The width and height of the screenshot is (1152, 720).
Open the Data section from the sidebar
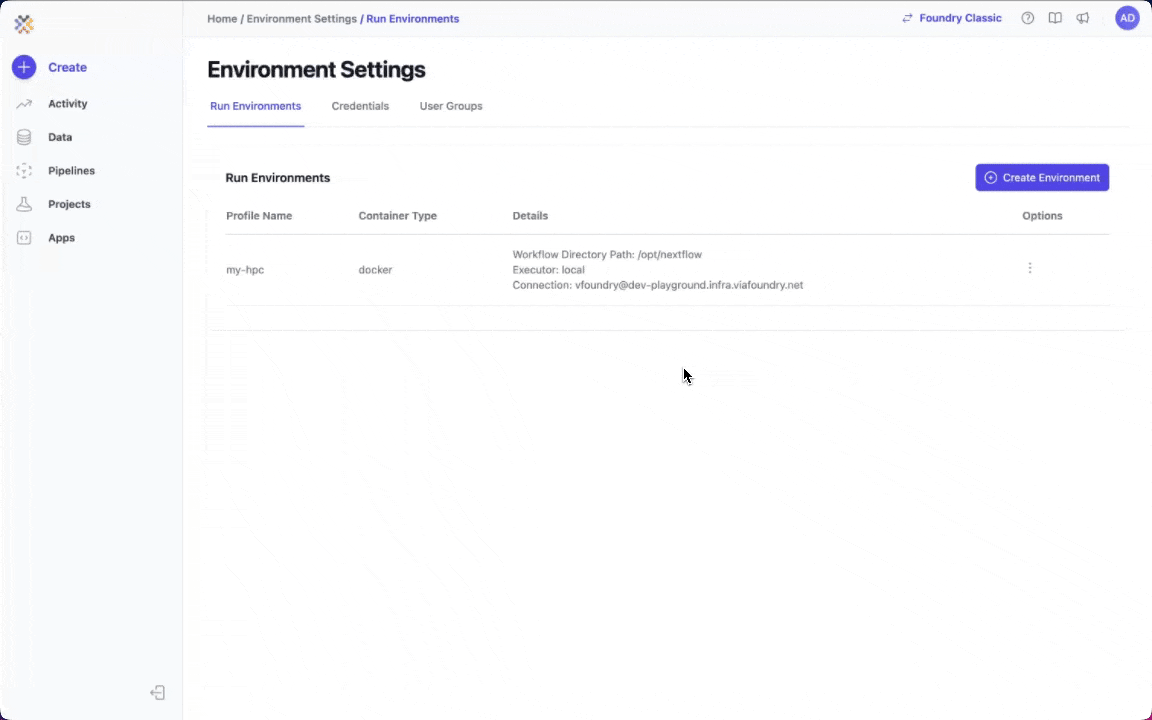(x=24, y=137)
